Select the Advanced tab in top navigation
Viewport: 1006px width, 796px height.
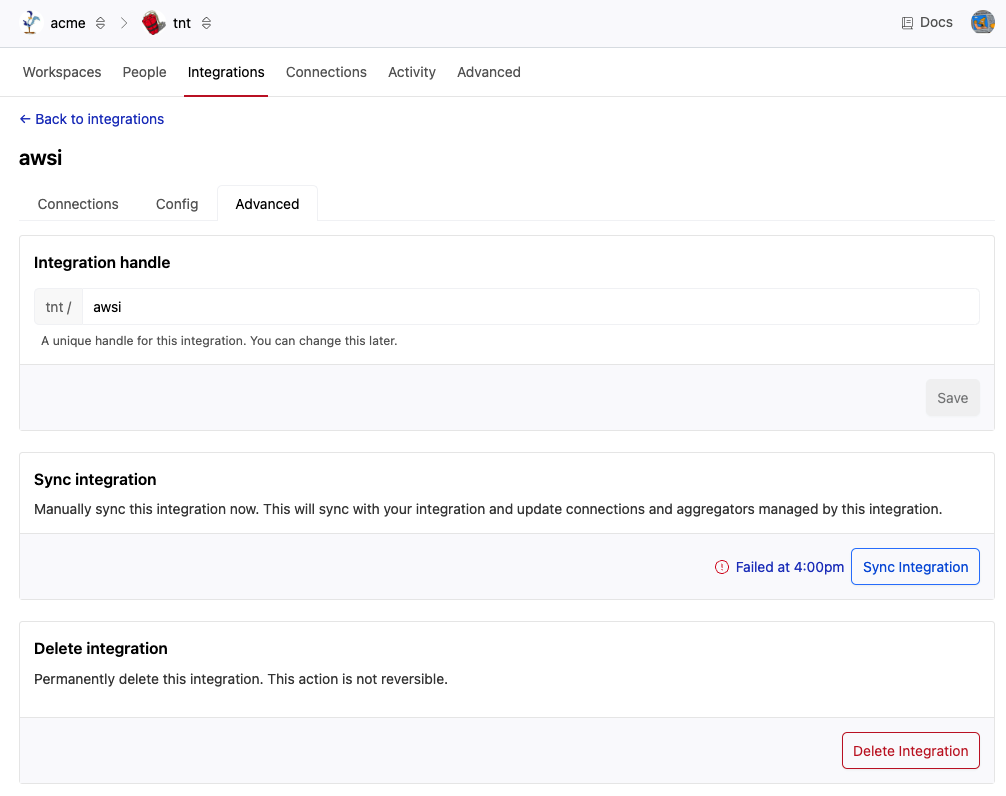pyautogui.click(x=488, y=72)
